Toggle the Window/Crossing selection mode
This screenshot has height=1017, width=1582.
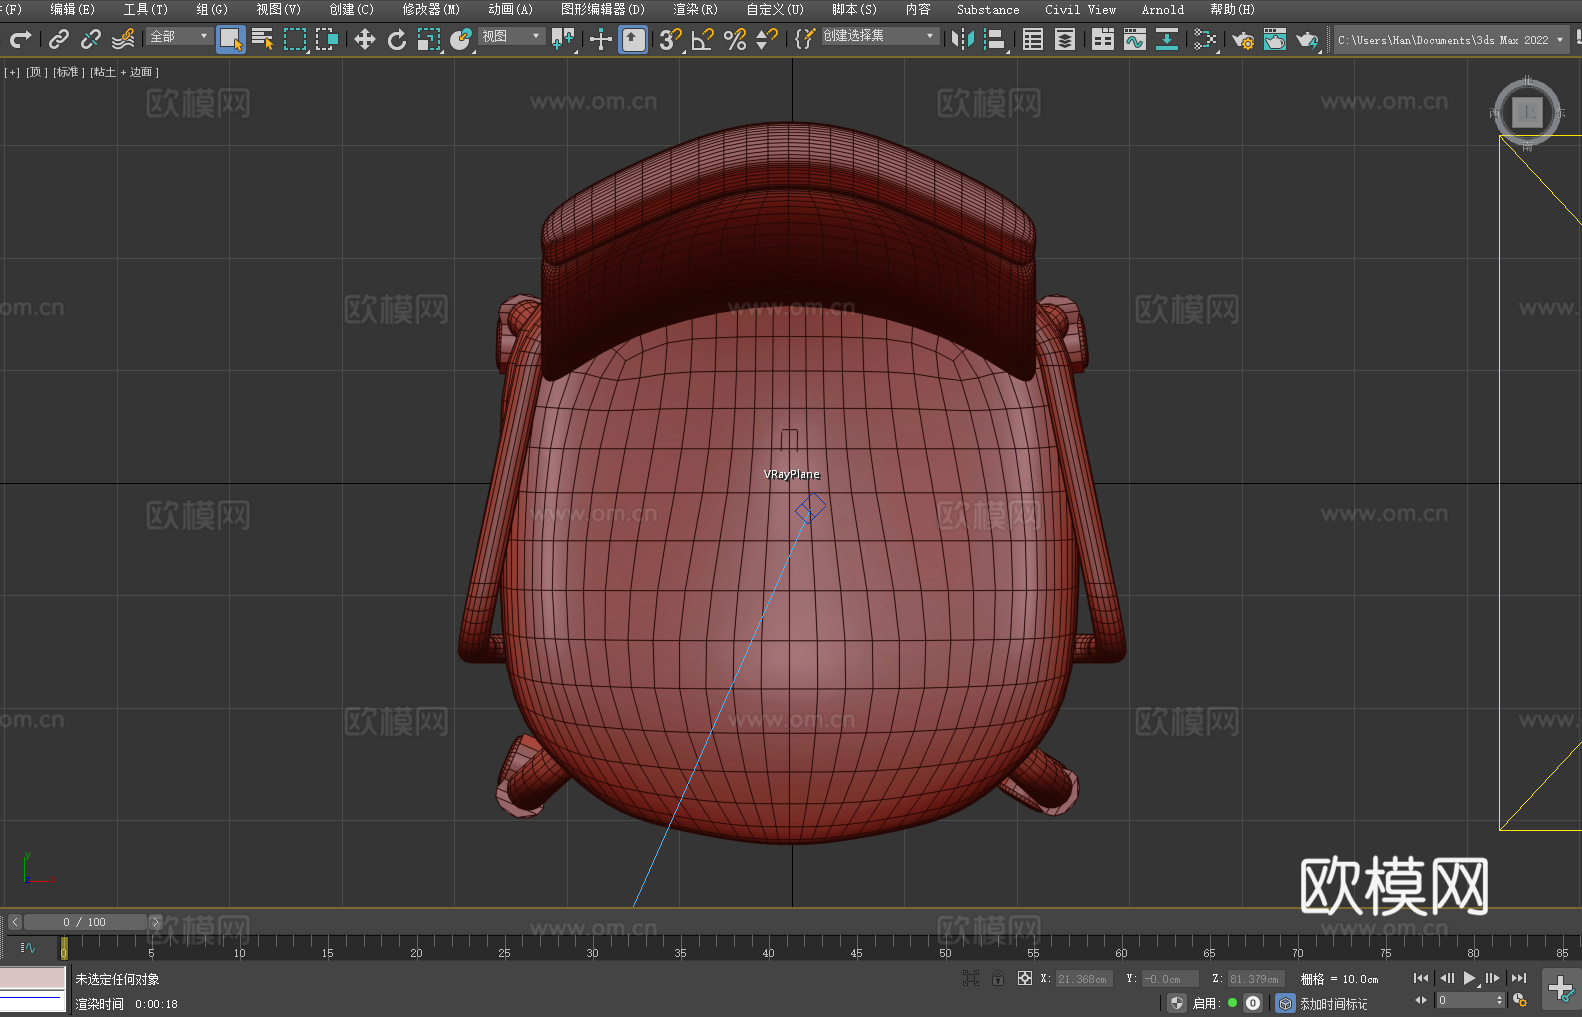(x=327, y=39)
